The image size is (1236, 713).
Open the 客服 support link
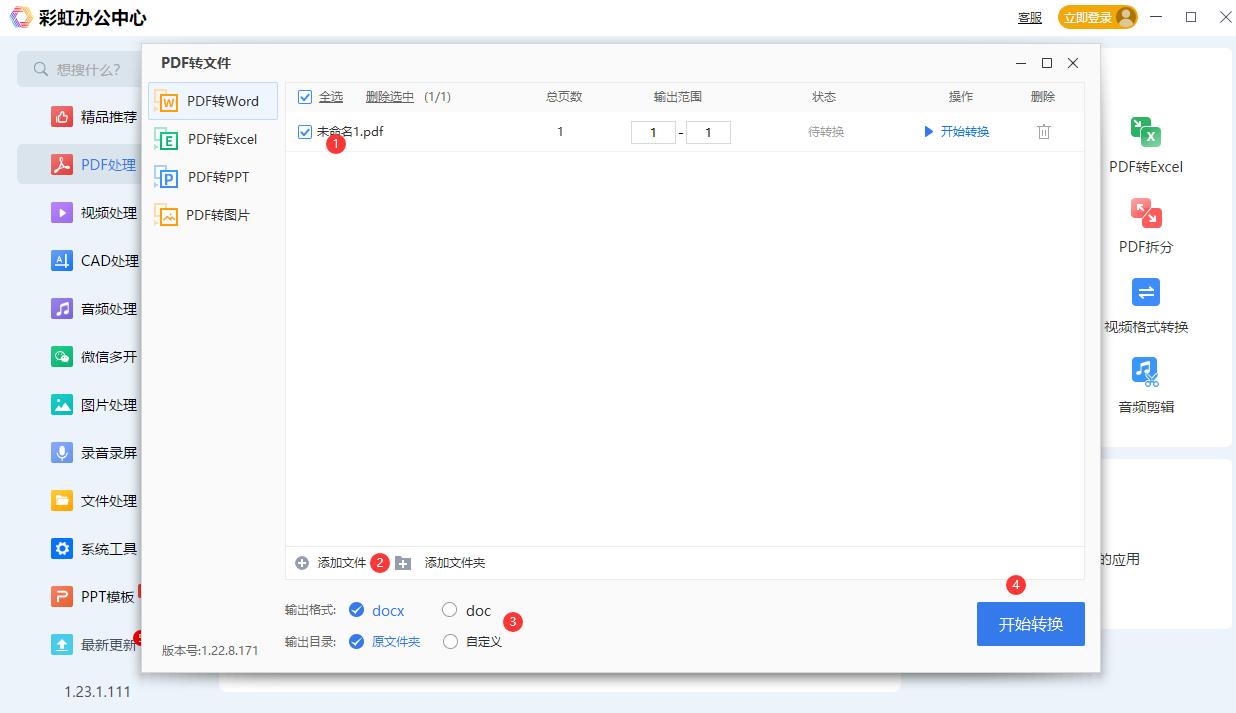click(x=1029, y=17)
